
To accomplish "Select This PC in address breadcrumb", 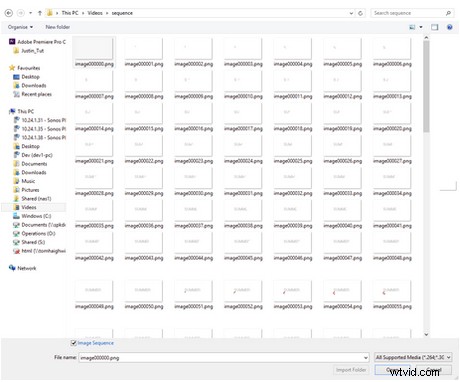I will point(70,13).
